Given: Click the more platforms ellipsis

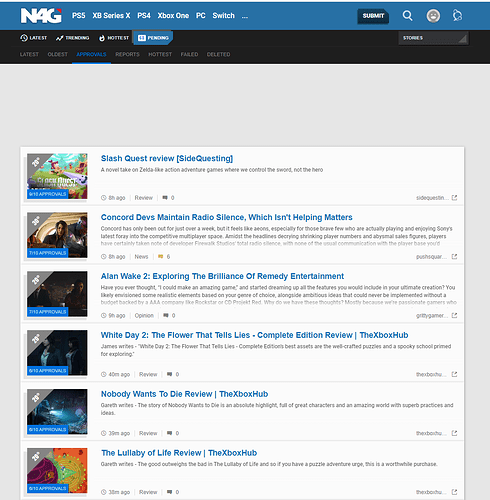Looking at the screenshot, I should coord(245,16).
